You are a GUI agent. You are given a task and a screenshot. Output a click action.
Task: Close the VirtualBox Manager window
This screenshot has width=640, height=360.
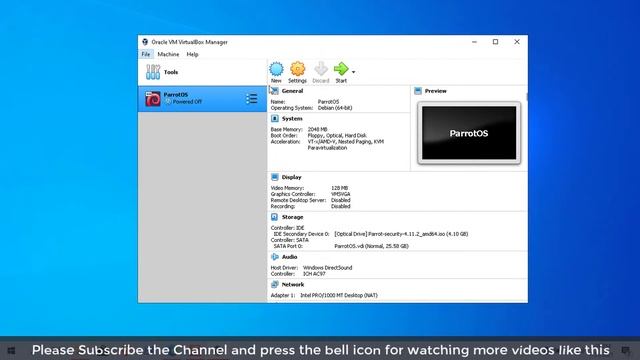517,42
